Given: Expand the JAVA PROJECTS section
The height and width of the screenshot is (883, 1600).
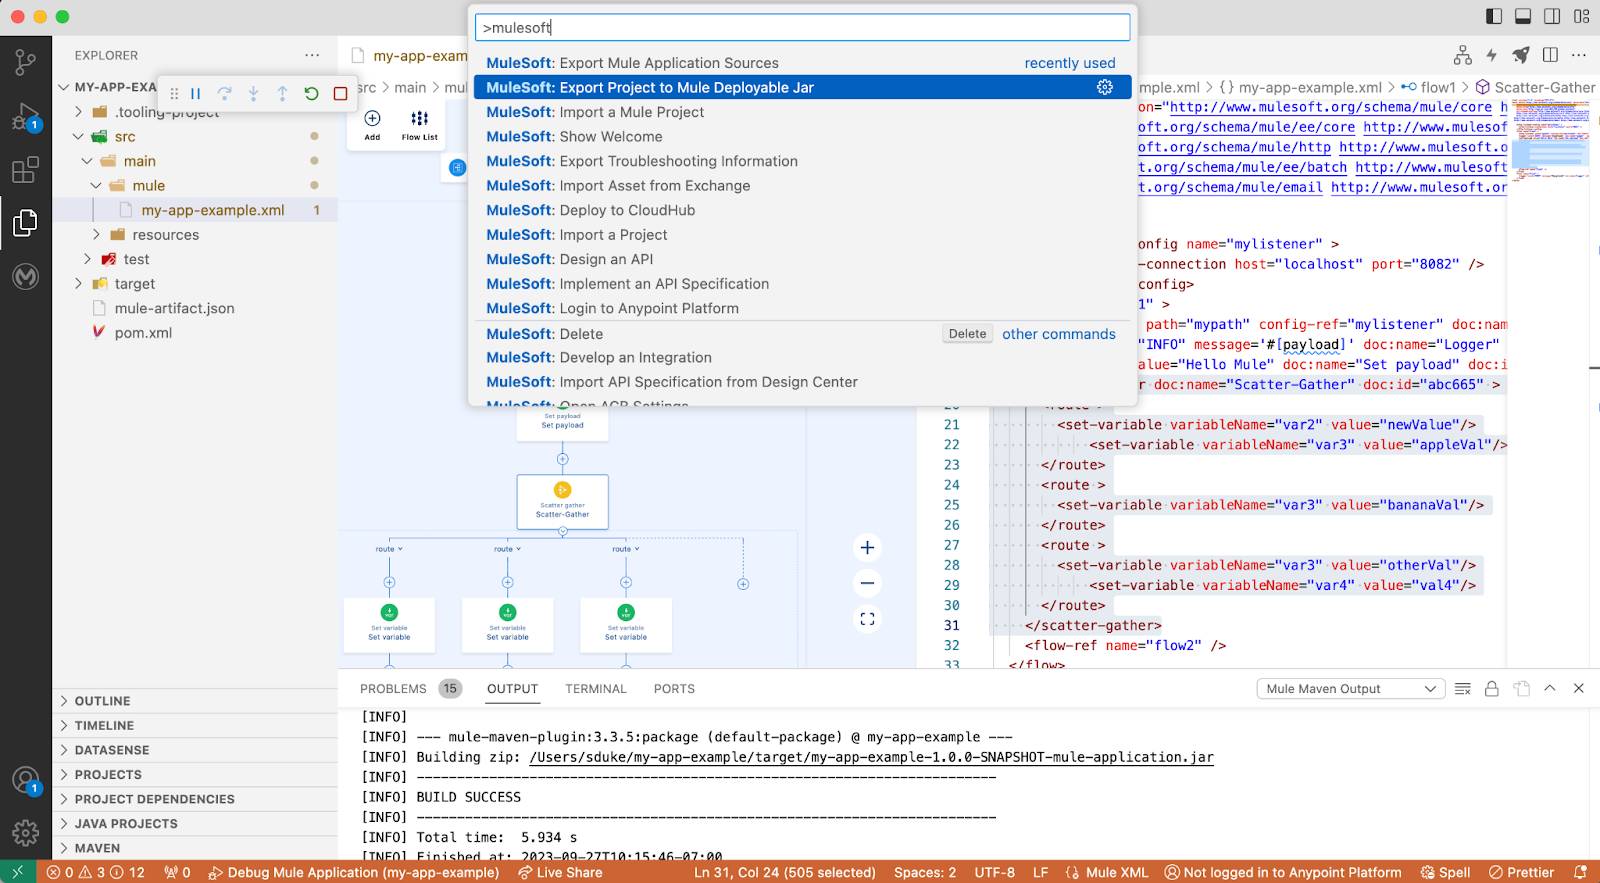Looking at the screenshot, I should [195, 823].
